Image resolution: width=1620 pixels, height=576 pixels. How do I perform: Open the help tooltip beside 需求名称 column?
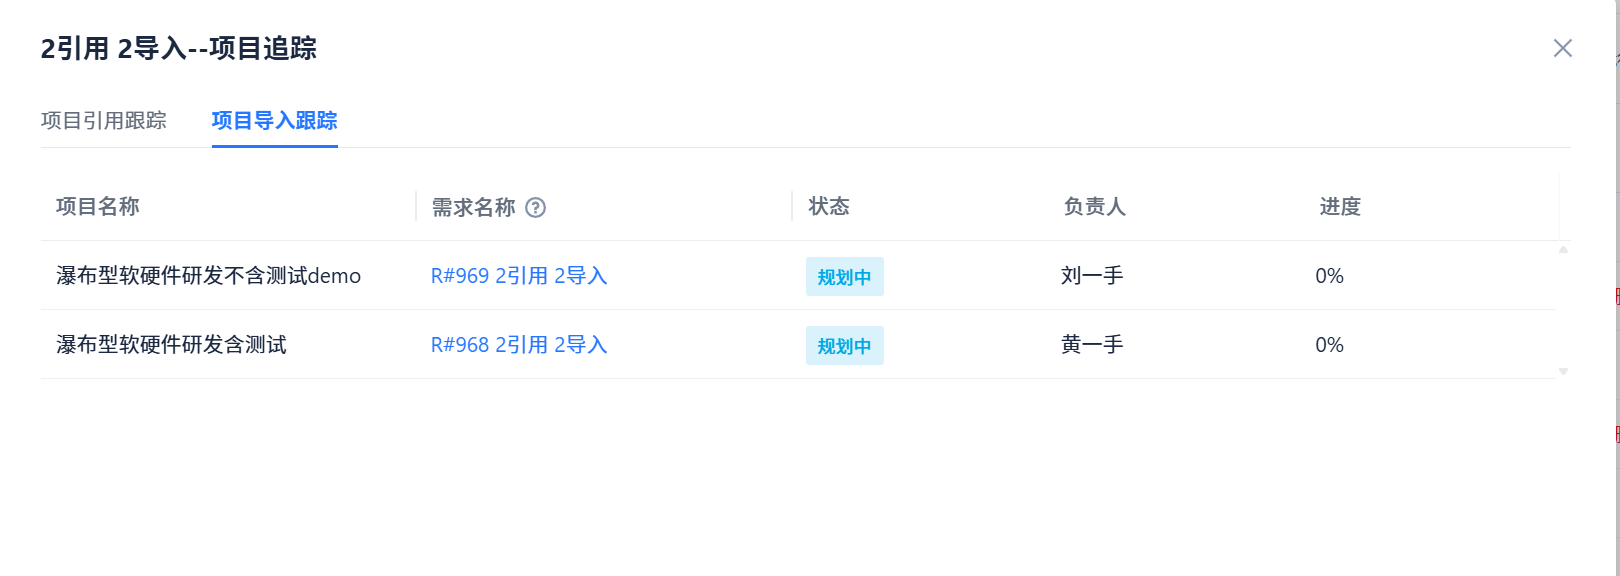537,208
